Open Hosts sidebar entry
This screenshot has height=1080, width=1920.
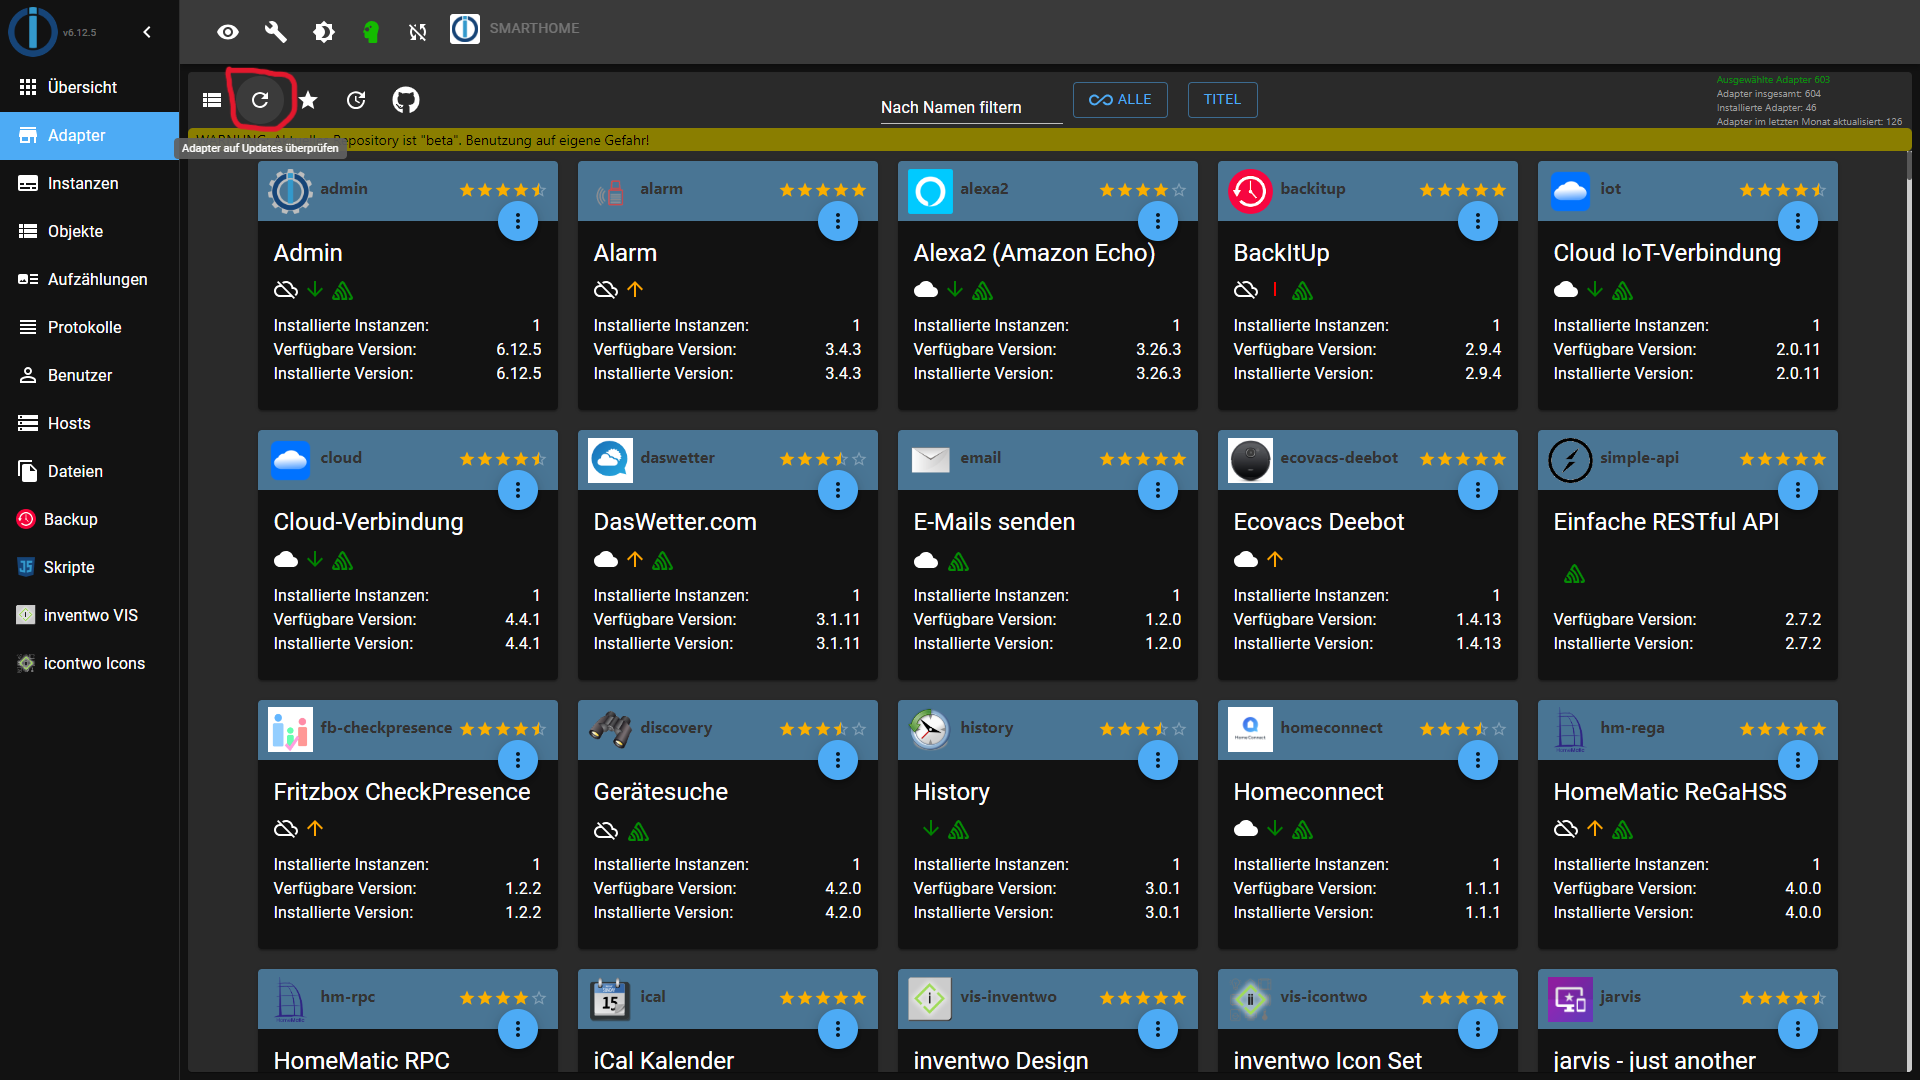(x=90, y=423)
